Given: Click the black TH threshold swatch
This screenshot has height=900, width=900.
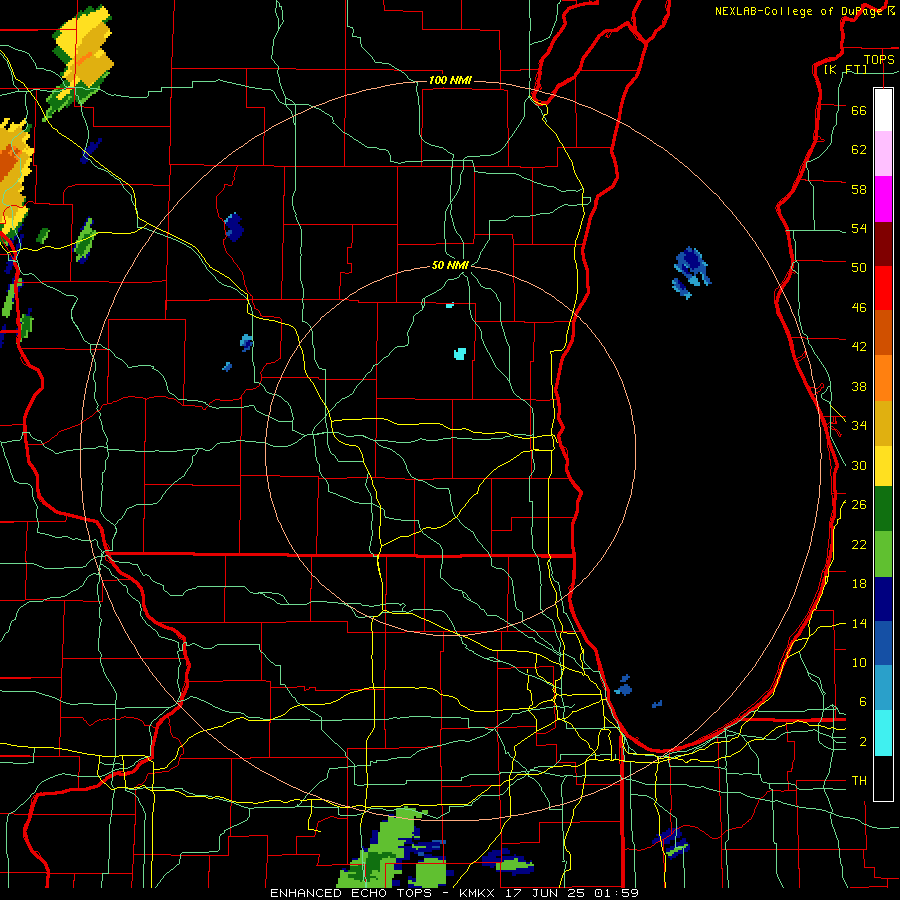Looking at the screenshot, I should (883, 778).
